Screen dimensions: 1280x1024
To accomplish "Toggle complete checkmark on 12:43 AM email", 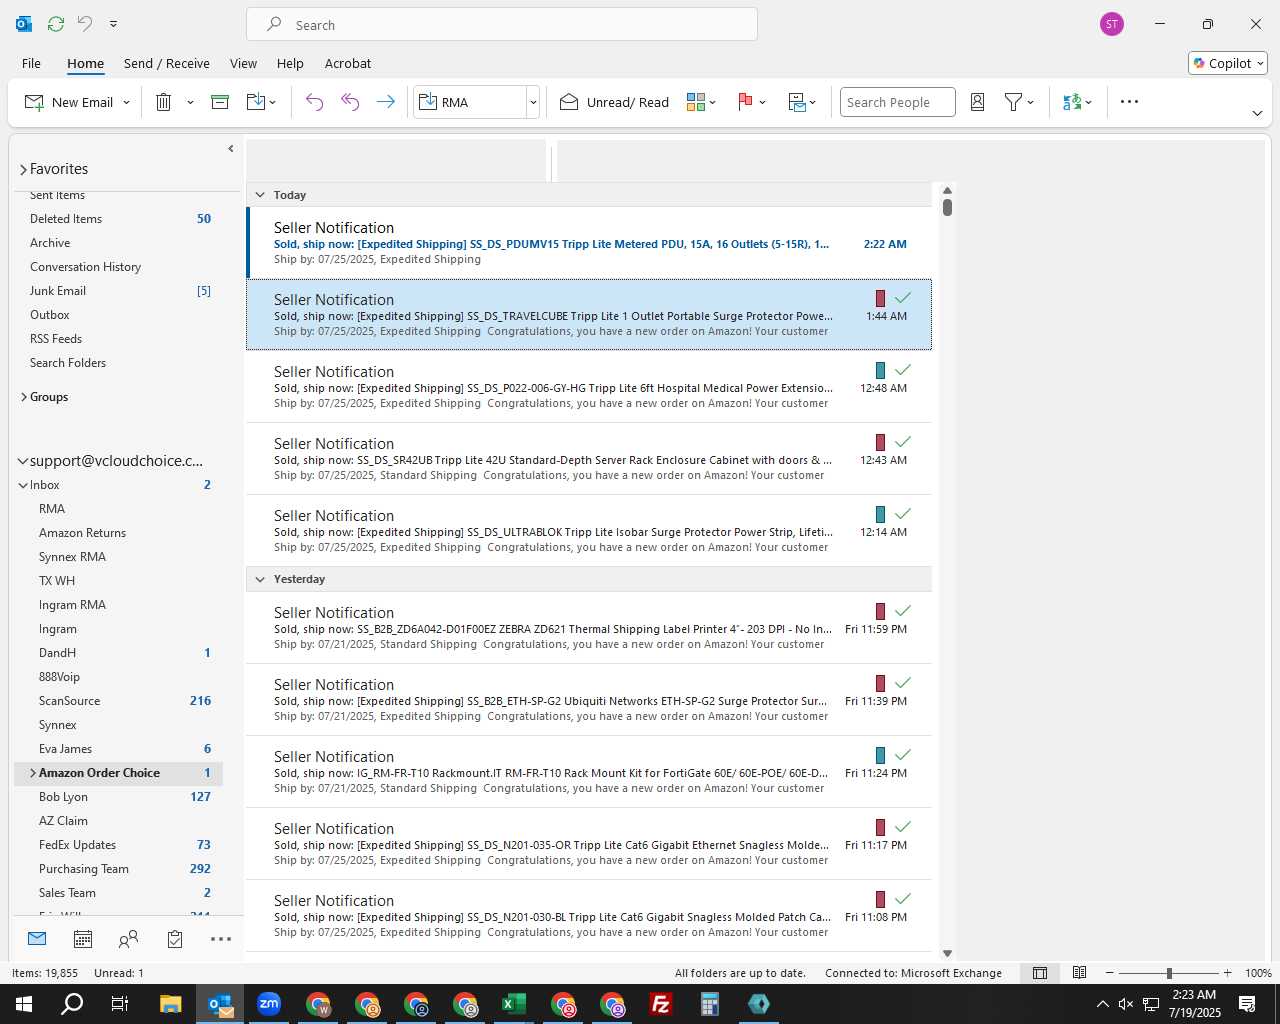I will [903, 442].
